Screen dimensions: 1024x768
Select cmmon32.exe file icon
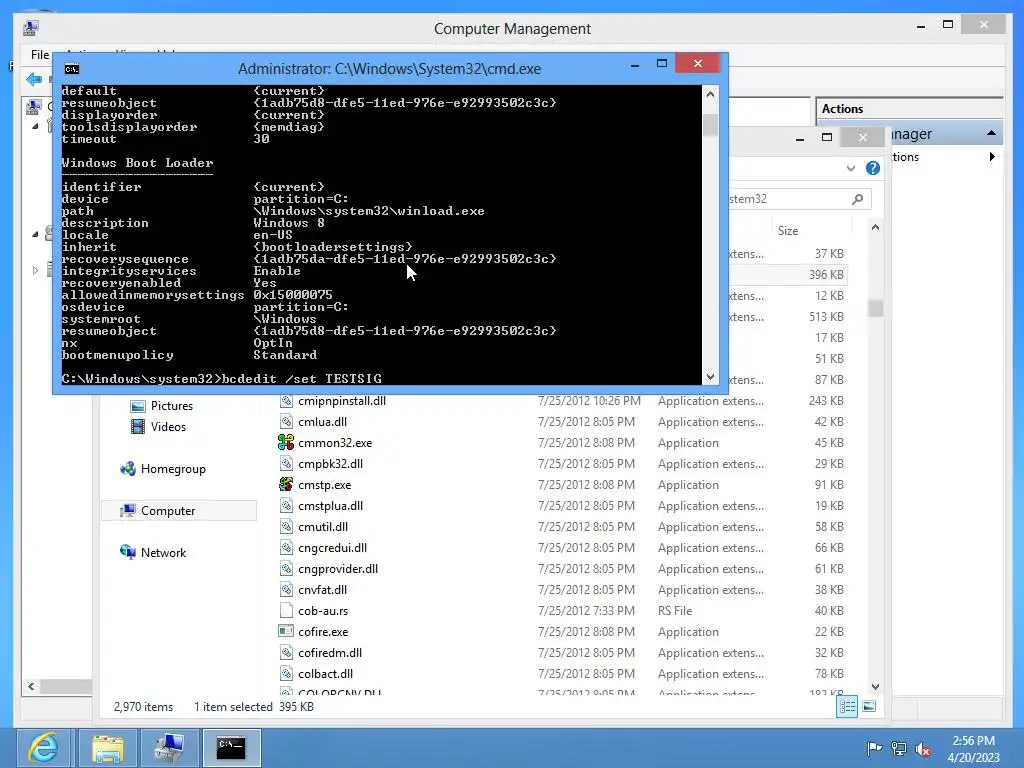[x=285, y=443]
